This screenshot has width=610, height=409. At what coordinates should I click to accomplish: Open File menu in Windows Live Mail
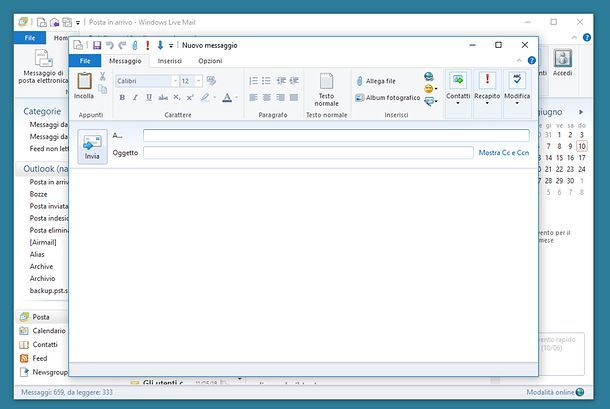30,38
